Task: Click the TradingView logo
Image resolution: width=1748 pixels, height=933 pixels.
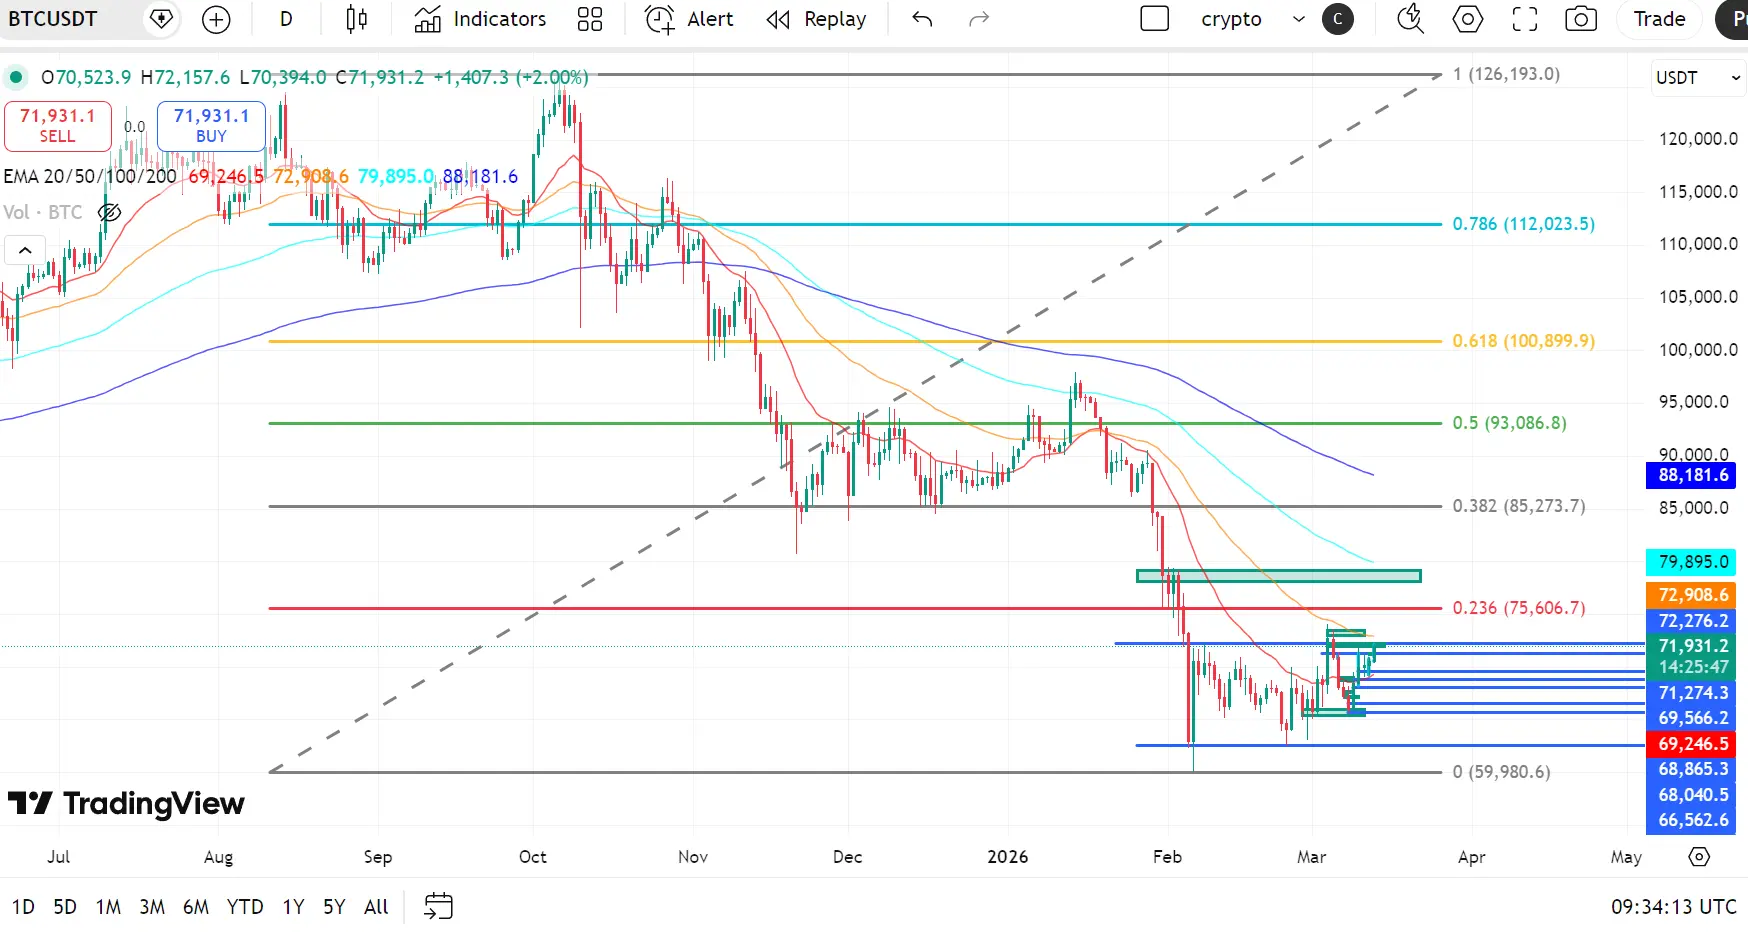Action: tap(126, 803)
